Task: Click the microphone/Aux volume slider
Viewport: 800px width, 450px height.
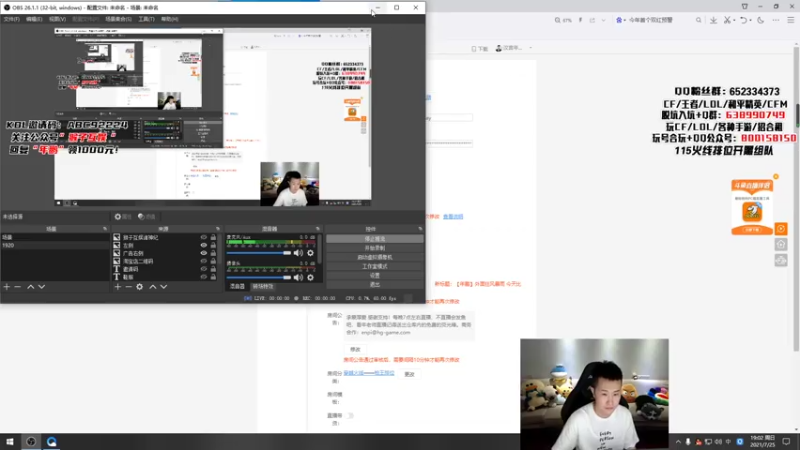Action: (259, 253)
